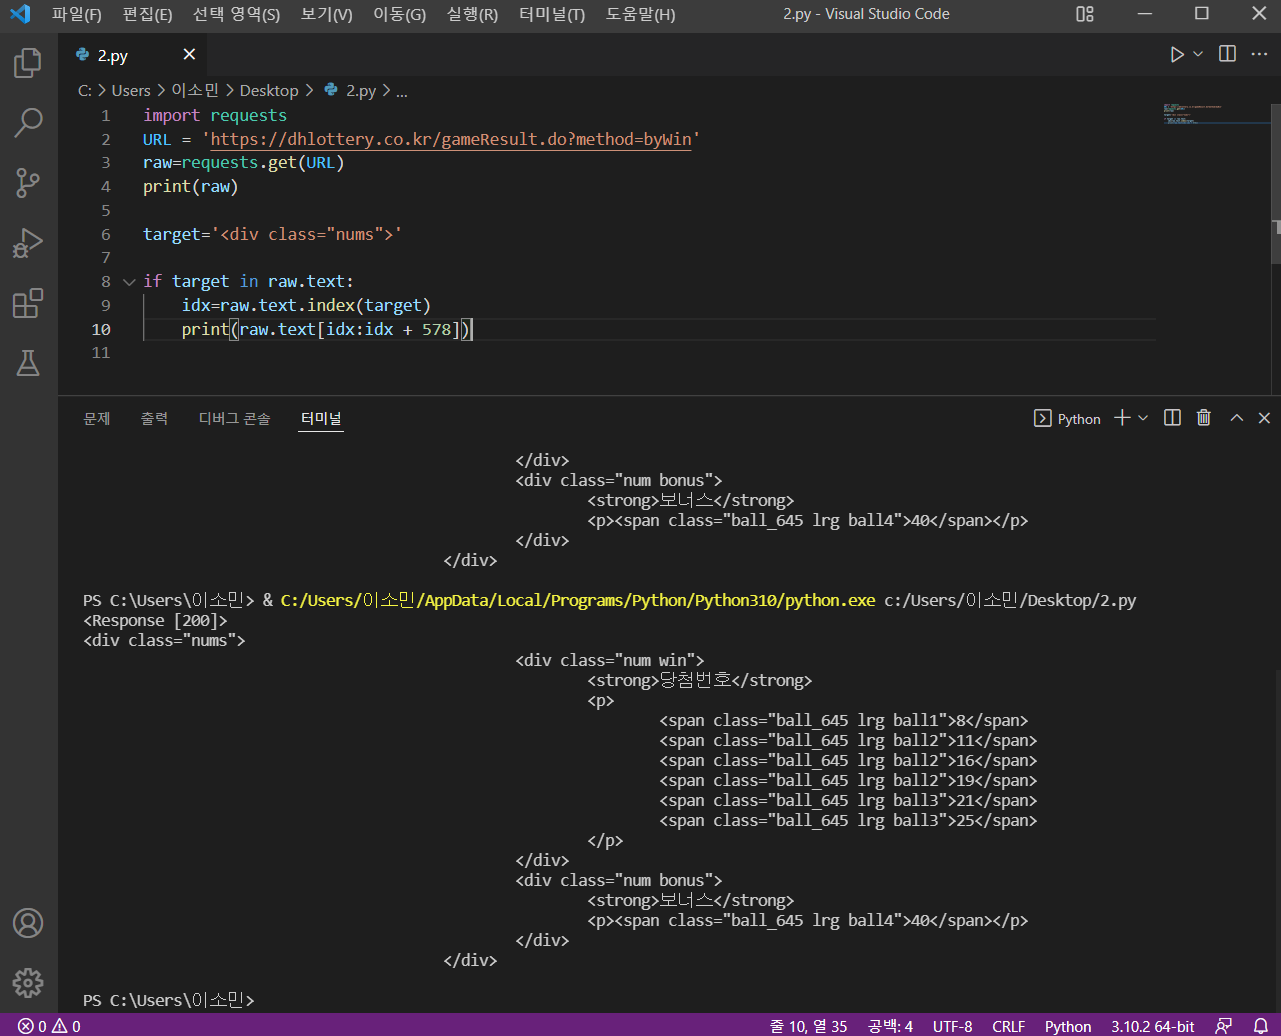
Task: Collapse the if block on line 8
Action: click(x=129, y=282)
